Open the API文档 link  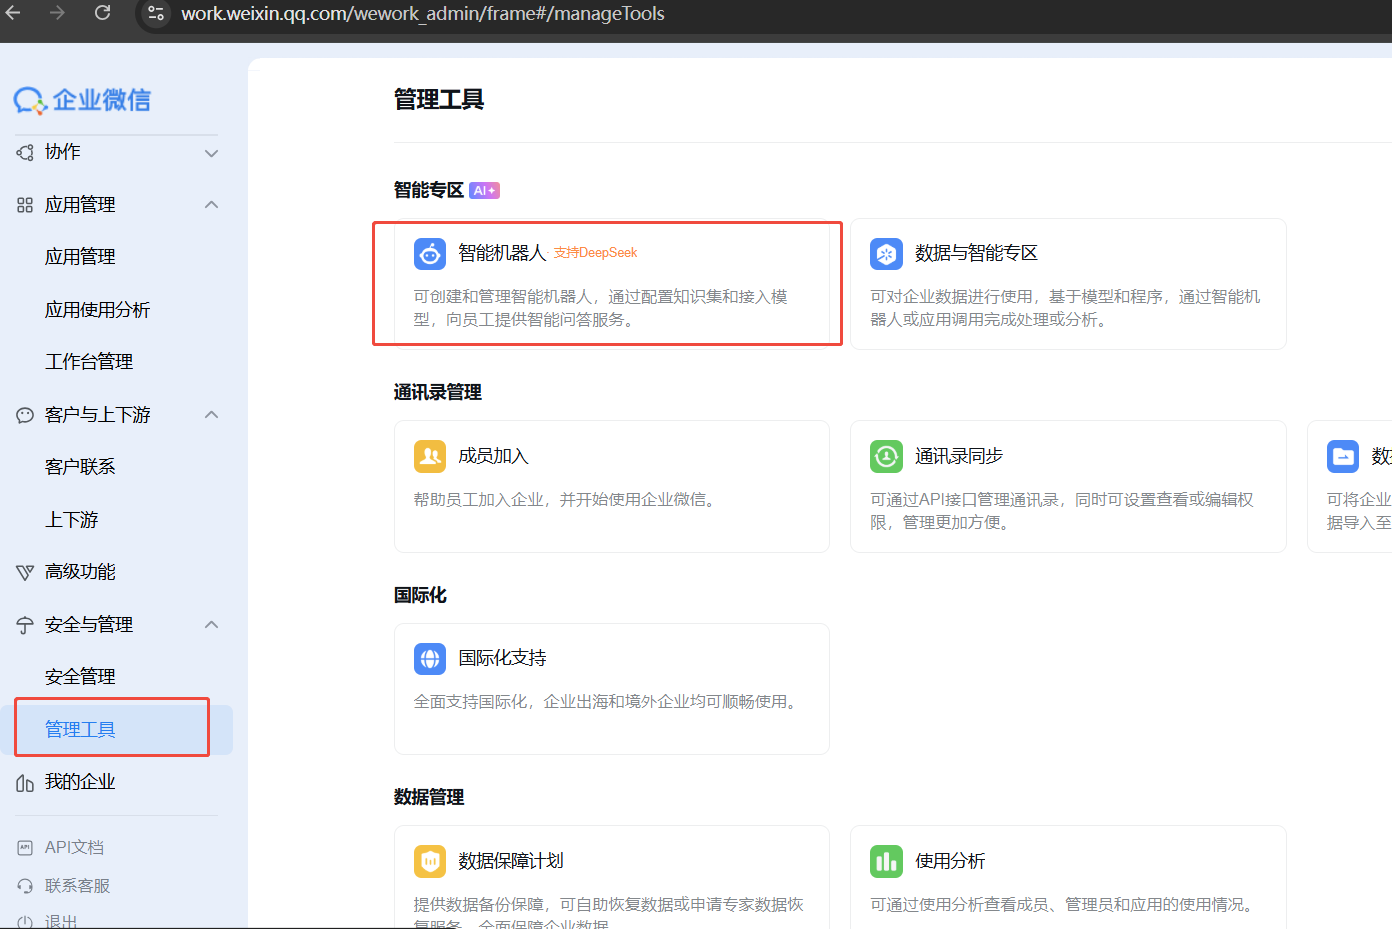coord(74,847)
